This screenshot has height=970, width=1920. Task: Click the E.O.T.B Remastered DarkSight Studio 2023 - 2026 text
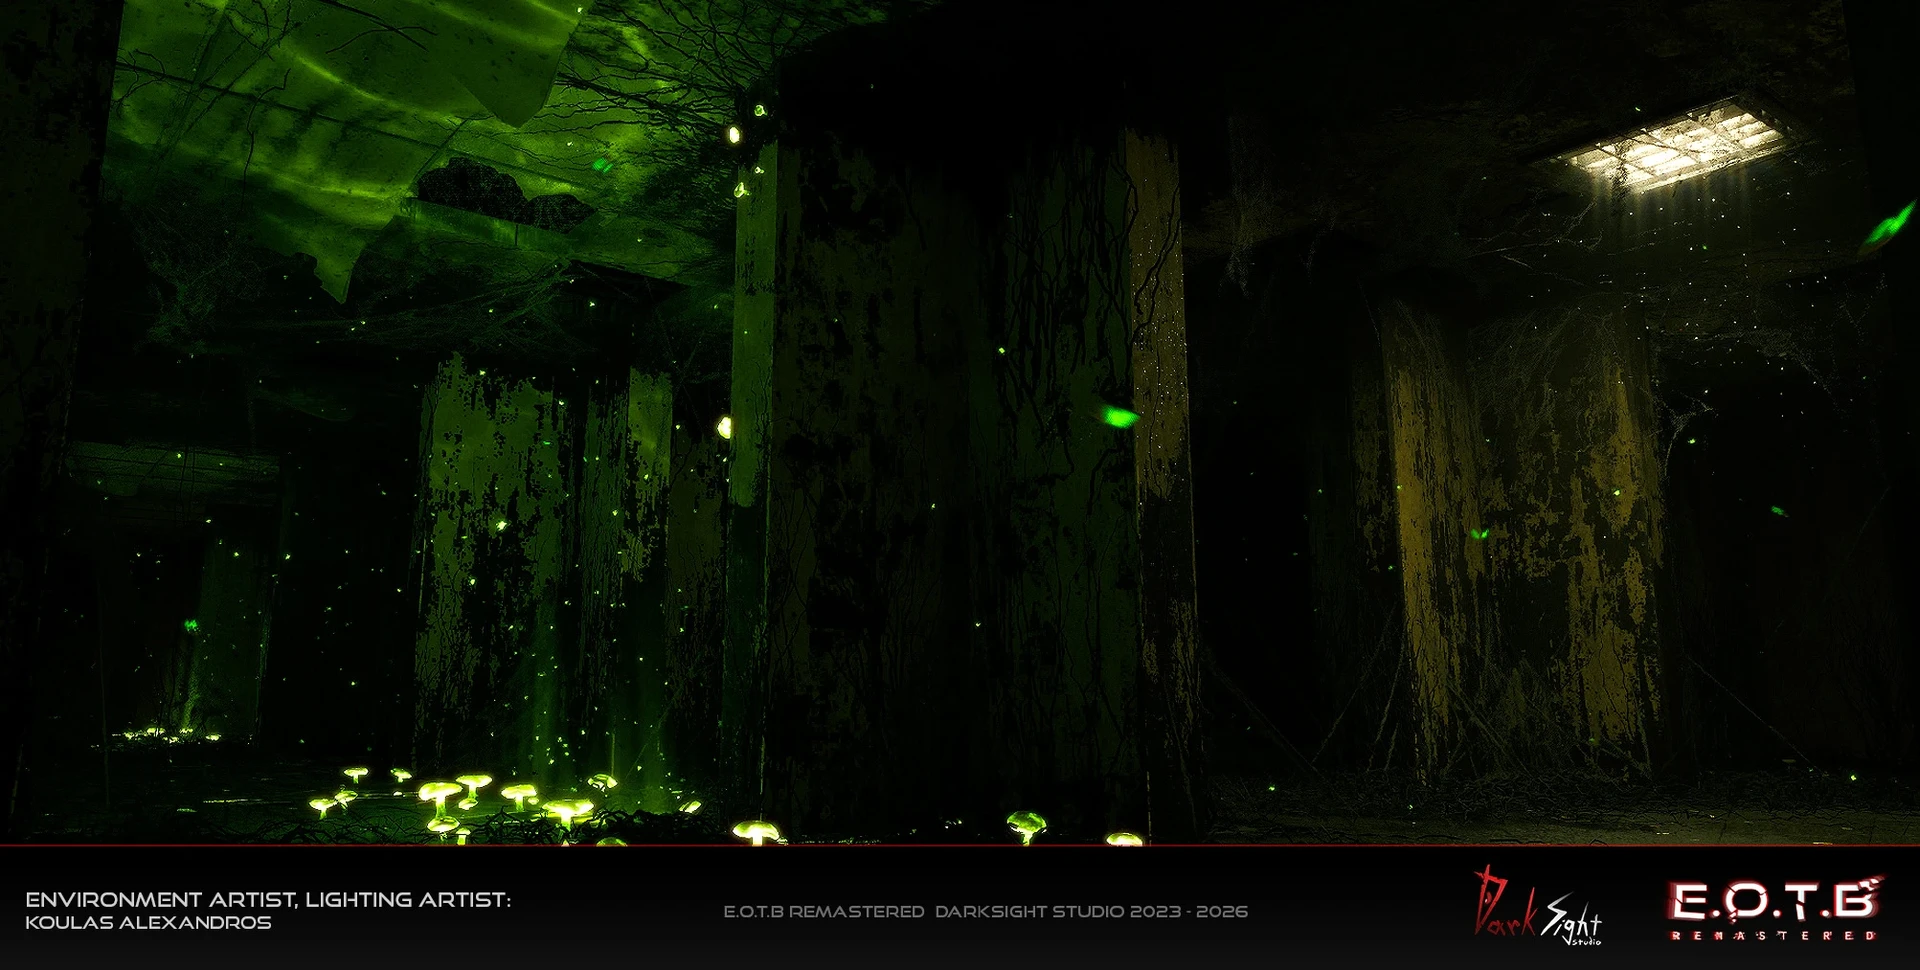(x=985, y=911)
